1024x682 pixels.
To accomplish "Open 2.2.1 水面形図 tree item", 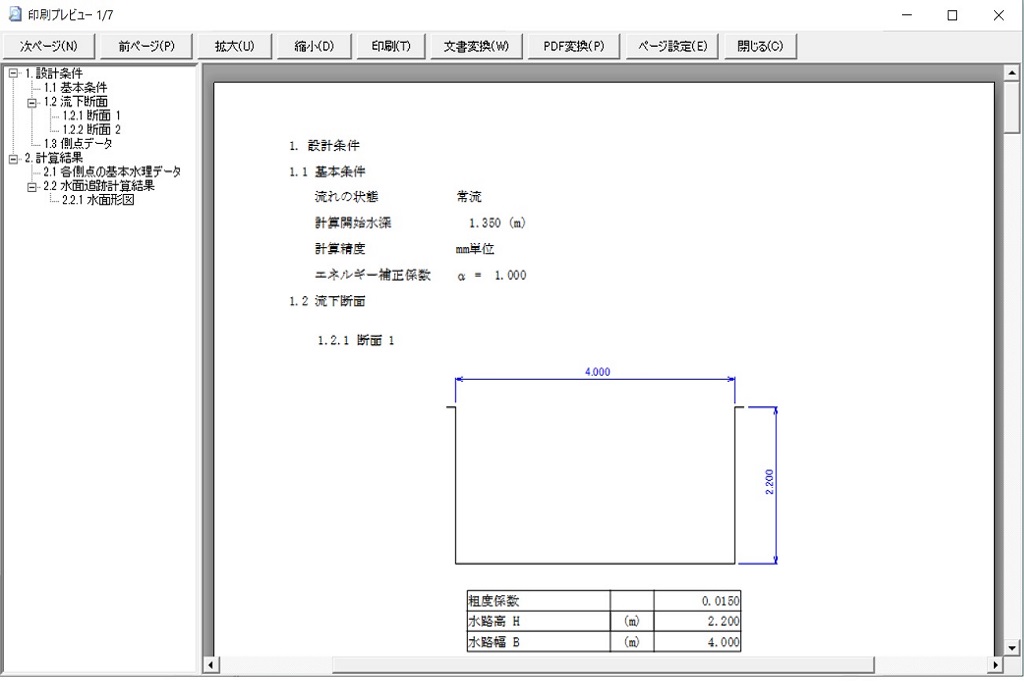I will point(98,200).
